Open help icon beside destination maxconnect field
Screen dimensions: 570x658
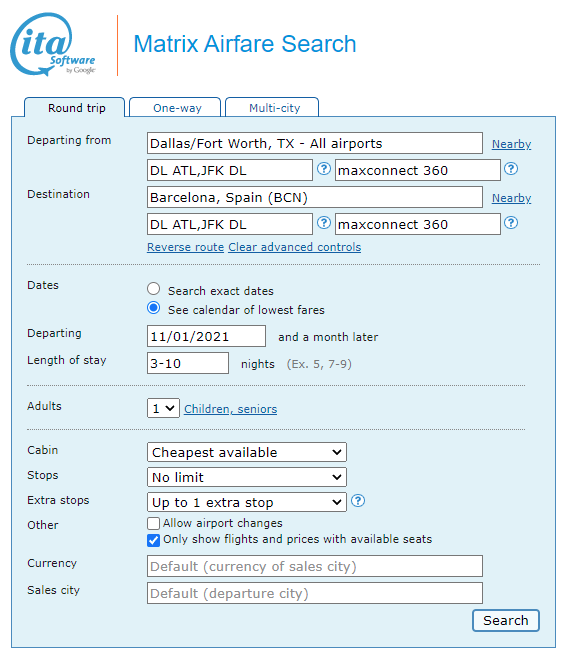coord(511,223)
